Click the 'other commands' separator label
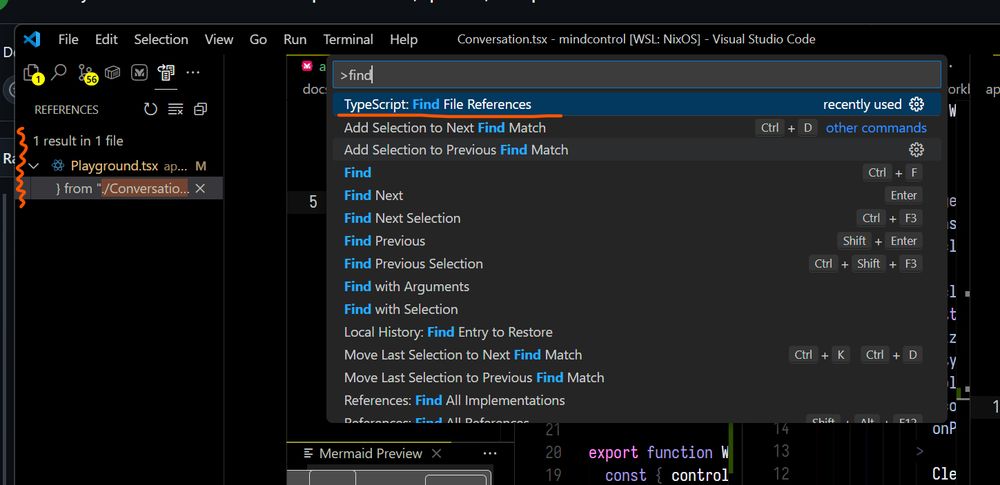The width and height of the screenshot is (1000, 485). (x=876, y=128)
